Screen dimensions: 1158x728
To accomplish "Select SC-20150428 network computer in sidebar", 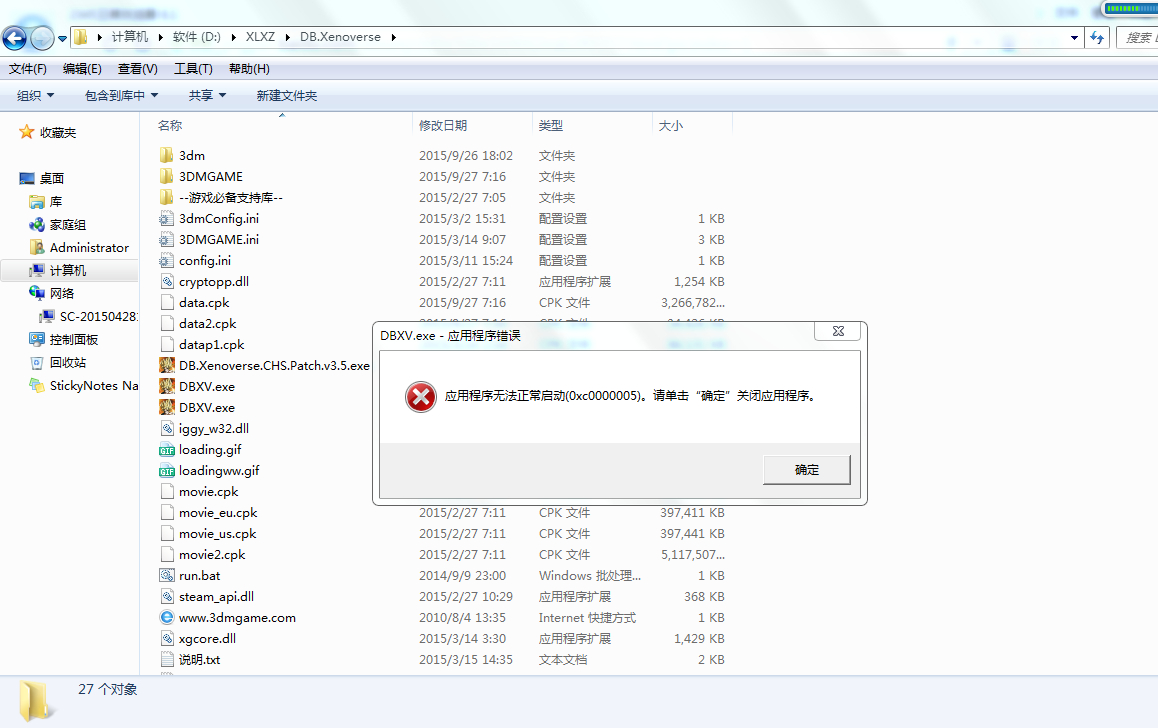I will pos(98,316).
